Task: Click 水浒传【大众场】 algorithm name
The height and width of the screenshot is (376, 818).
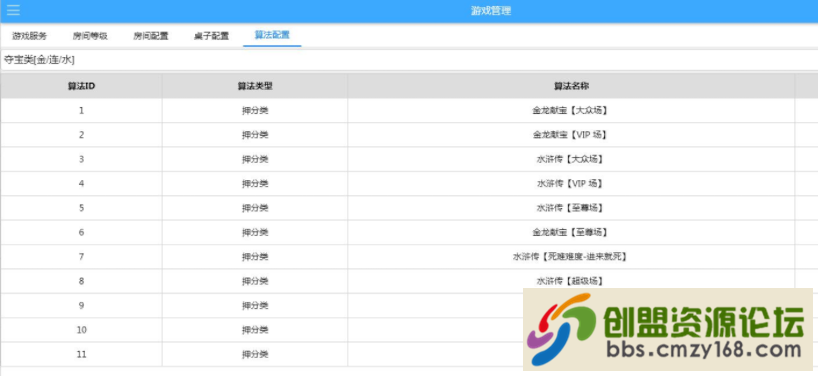Action: tap(571, 159)
